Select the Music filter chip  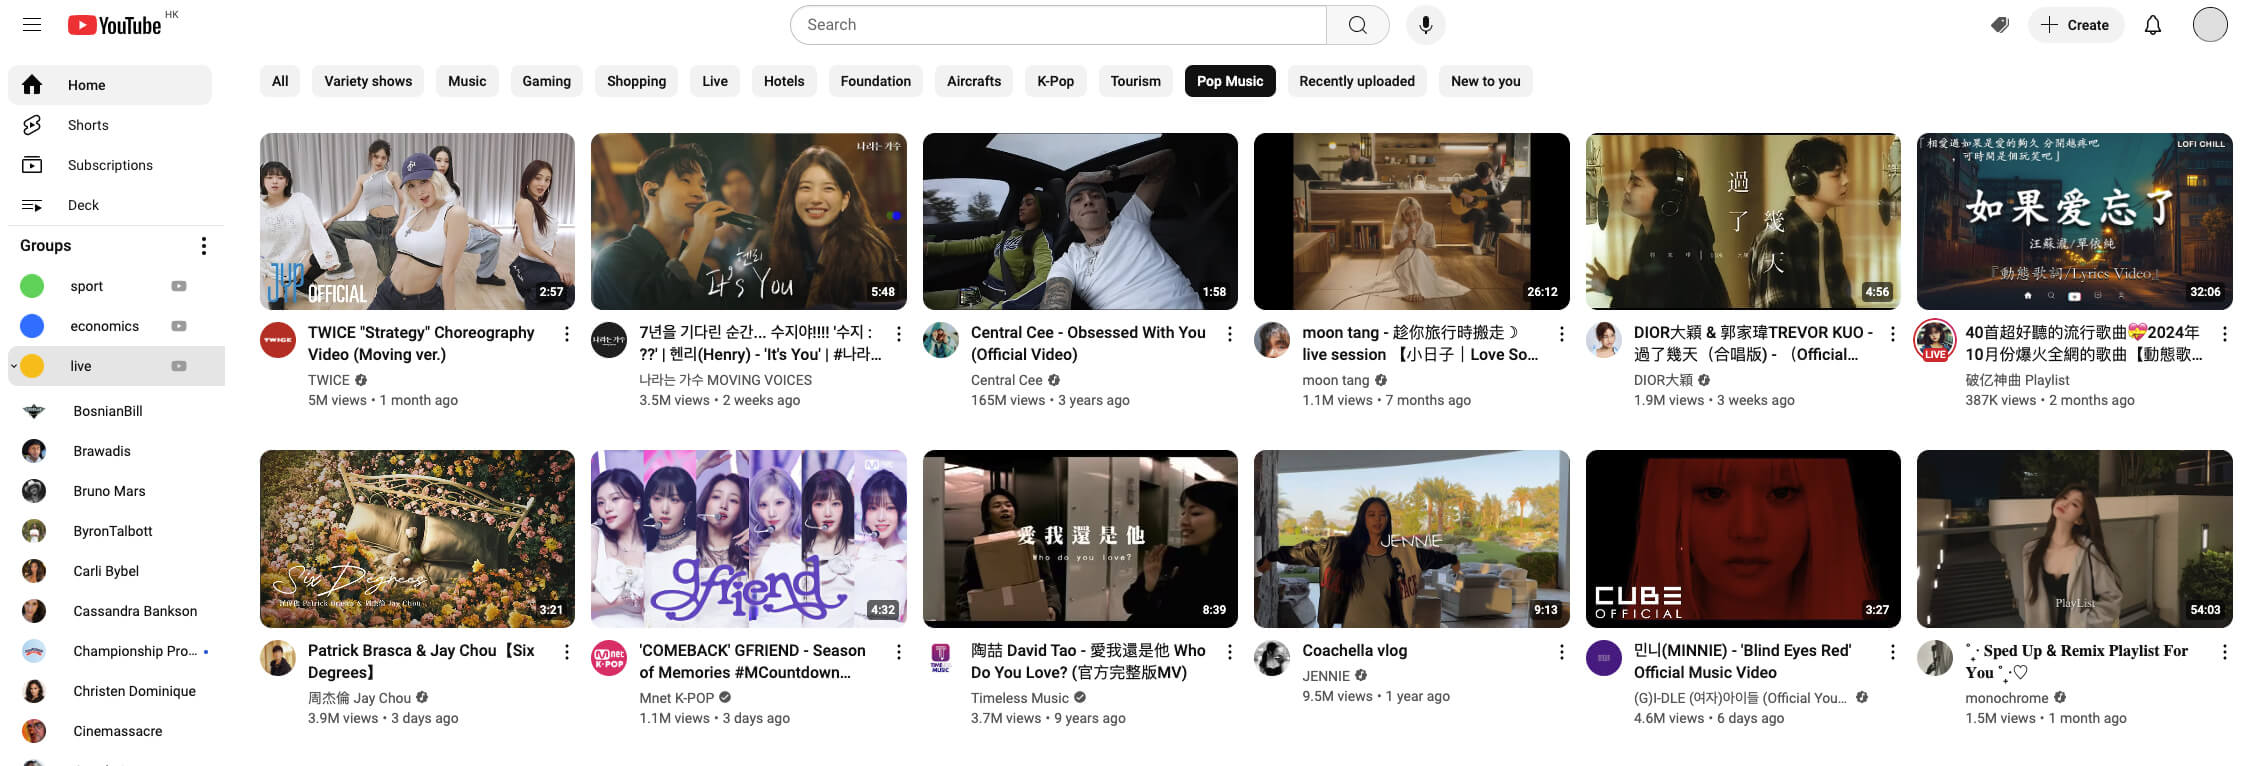(467, 81)
